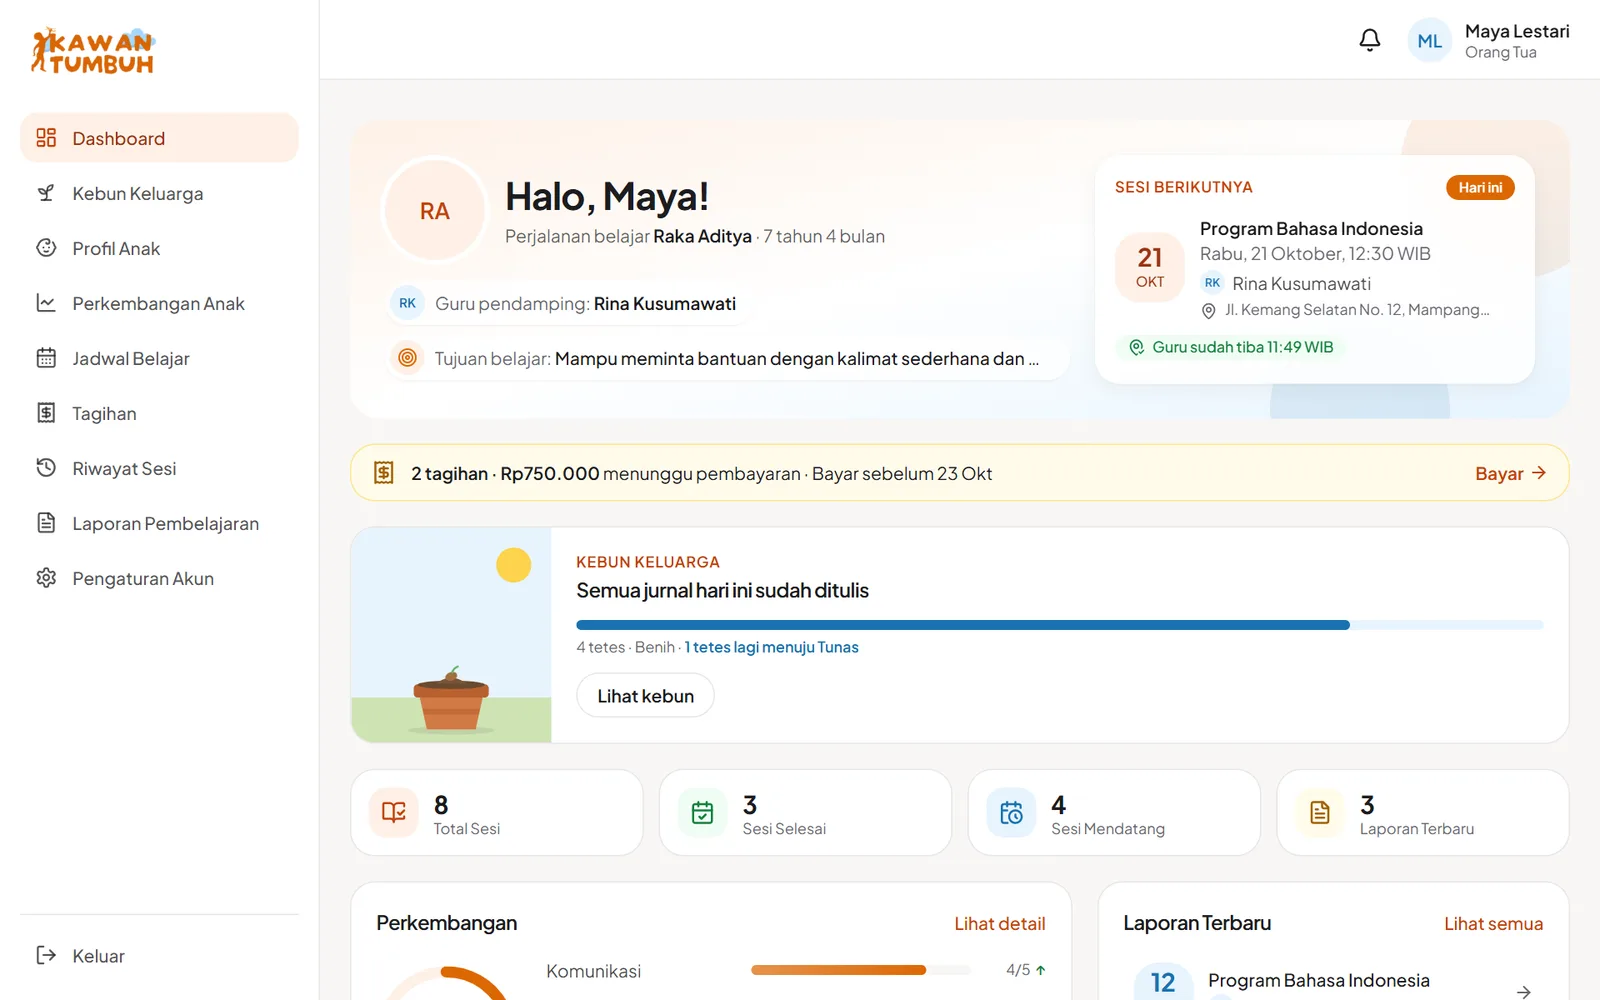The height and width of the screenshot is (1000, 1600).
Task: Click Bayar to pay bills
Action: pyautogui.click(x=1510, y=473)
